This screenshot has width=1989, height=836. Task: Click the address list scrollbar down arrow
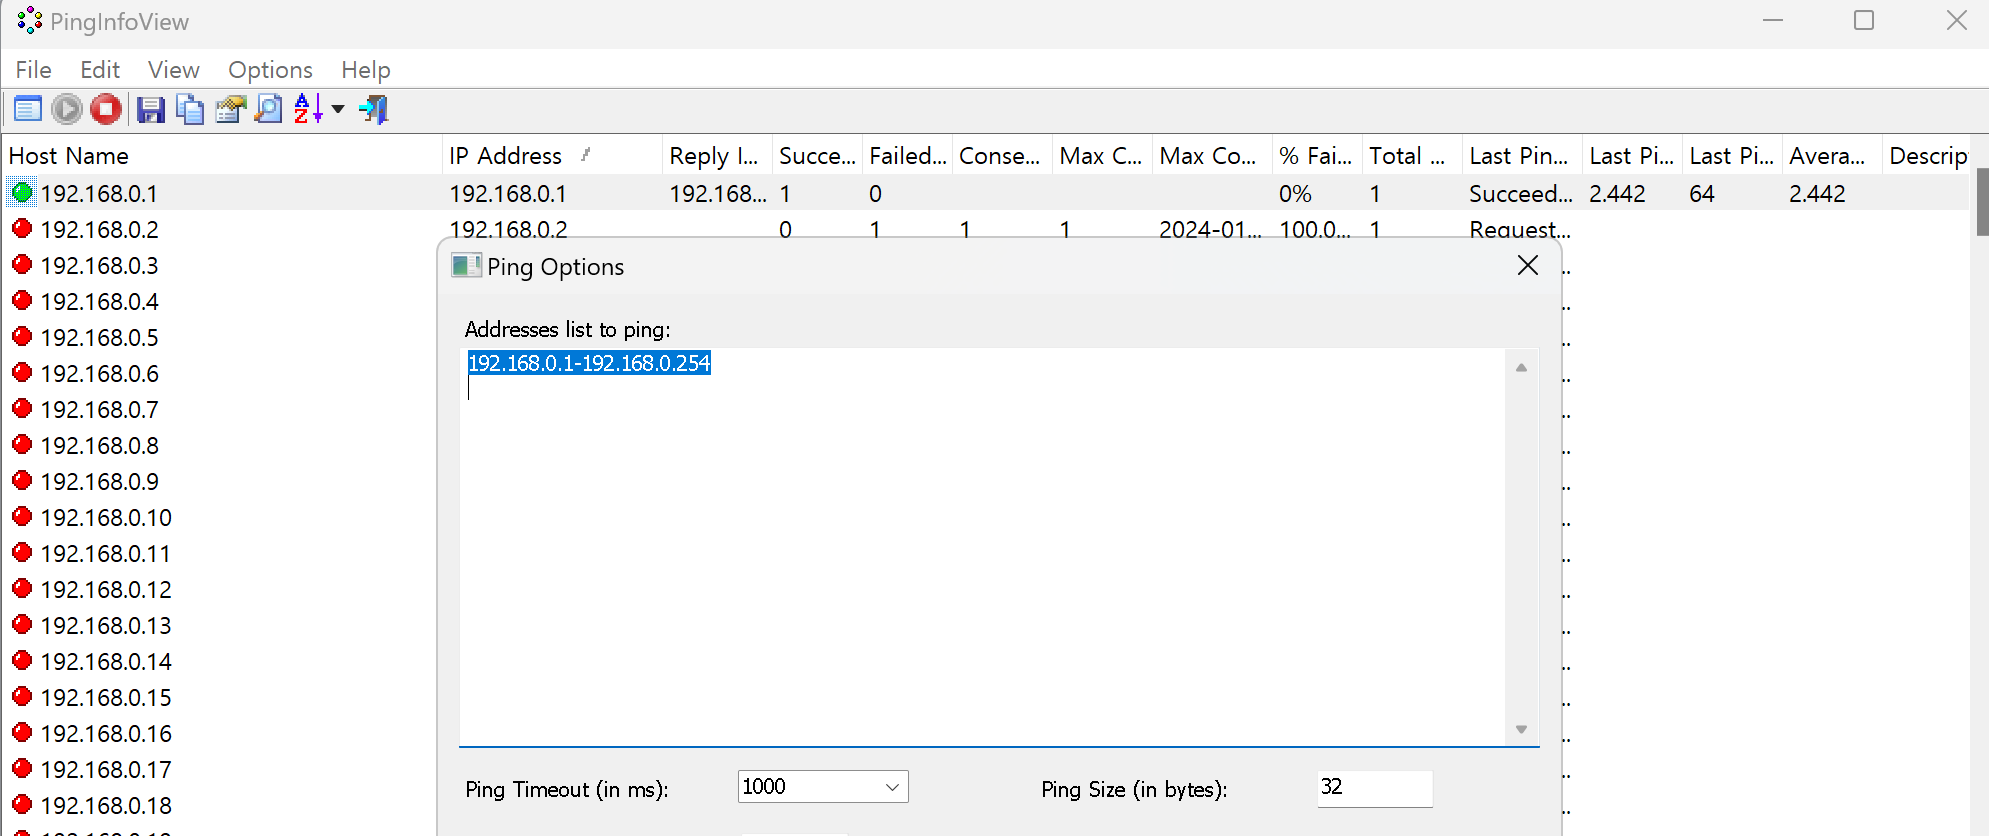(x=1521, y=729)
